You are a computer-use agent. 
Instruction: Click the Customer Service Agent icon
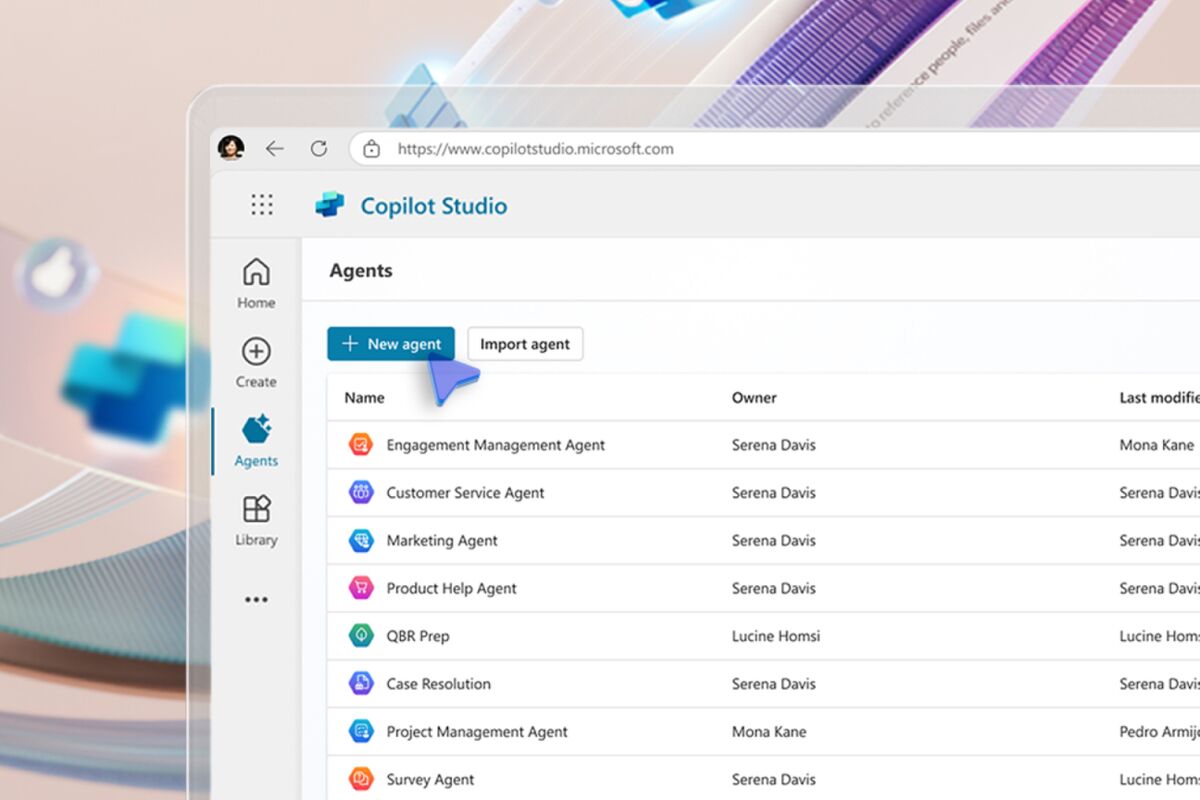pos(362,492)
